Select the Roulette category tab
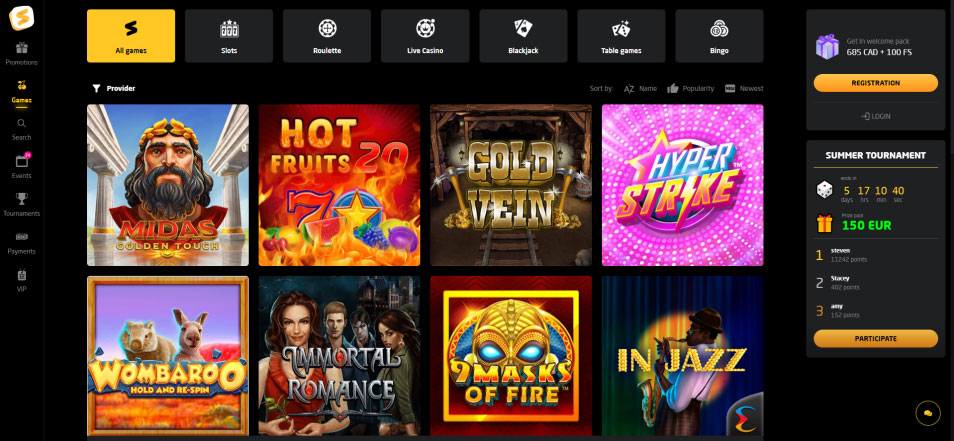954x441 pixels. pos(327,36)
